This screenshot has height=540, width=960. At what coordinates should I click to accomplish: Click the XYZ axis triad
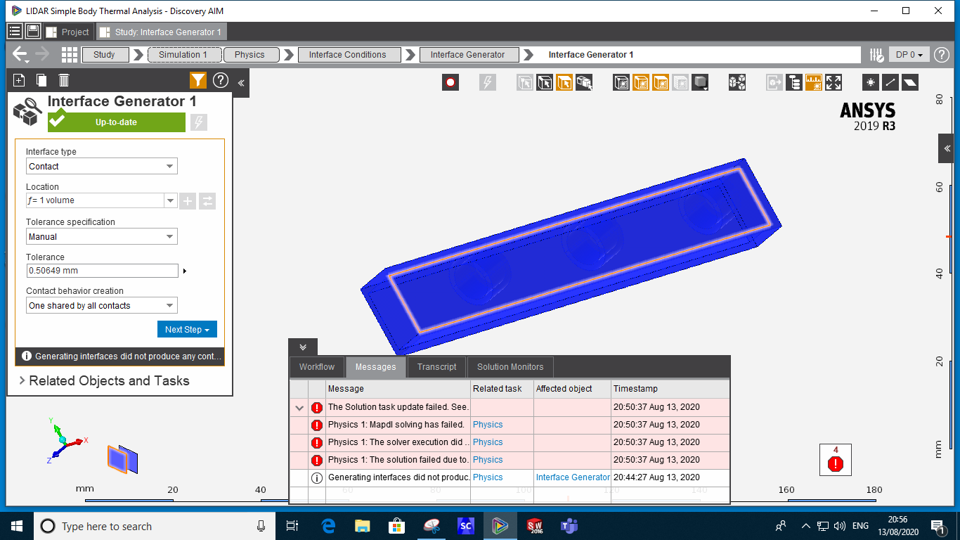coord(64,440)
